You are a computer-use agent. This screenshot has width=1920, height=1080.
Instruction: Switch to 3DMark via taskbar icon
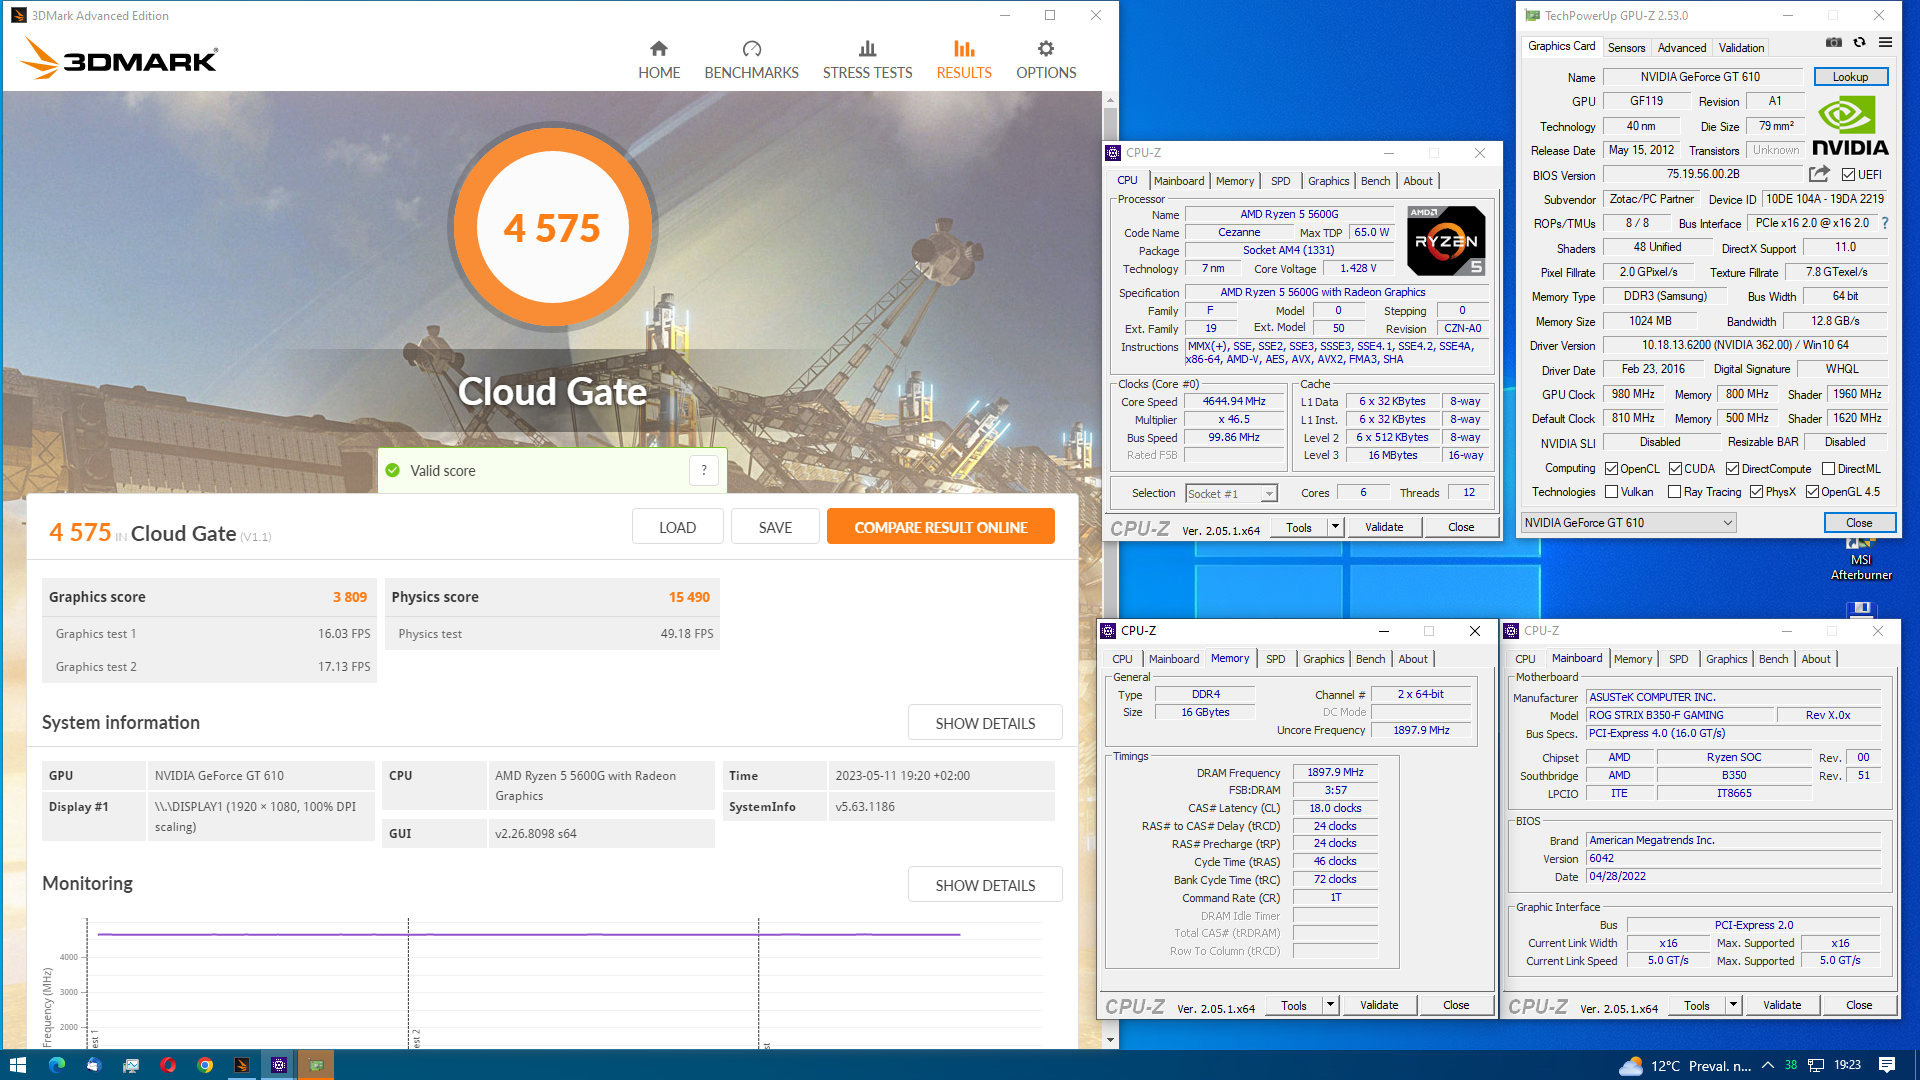click(242, 1065)
